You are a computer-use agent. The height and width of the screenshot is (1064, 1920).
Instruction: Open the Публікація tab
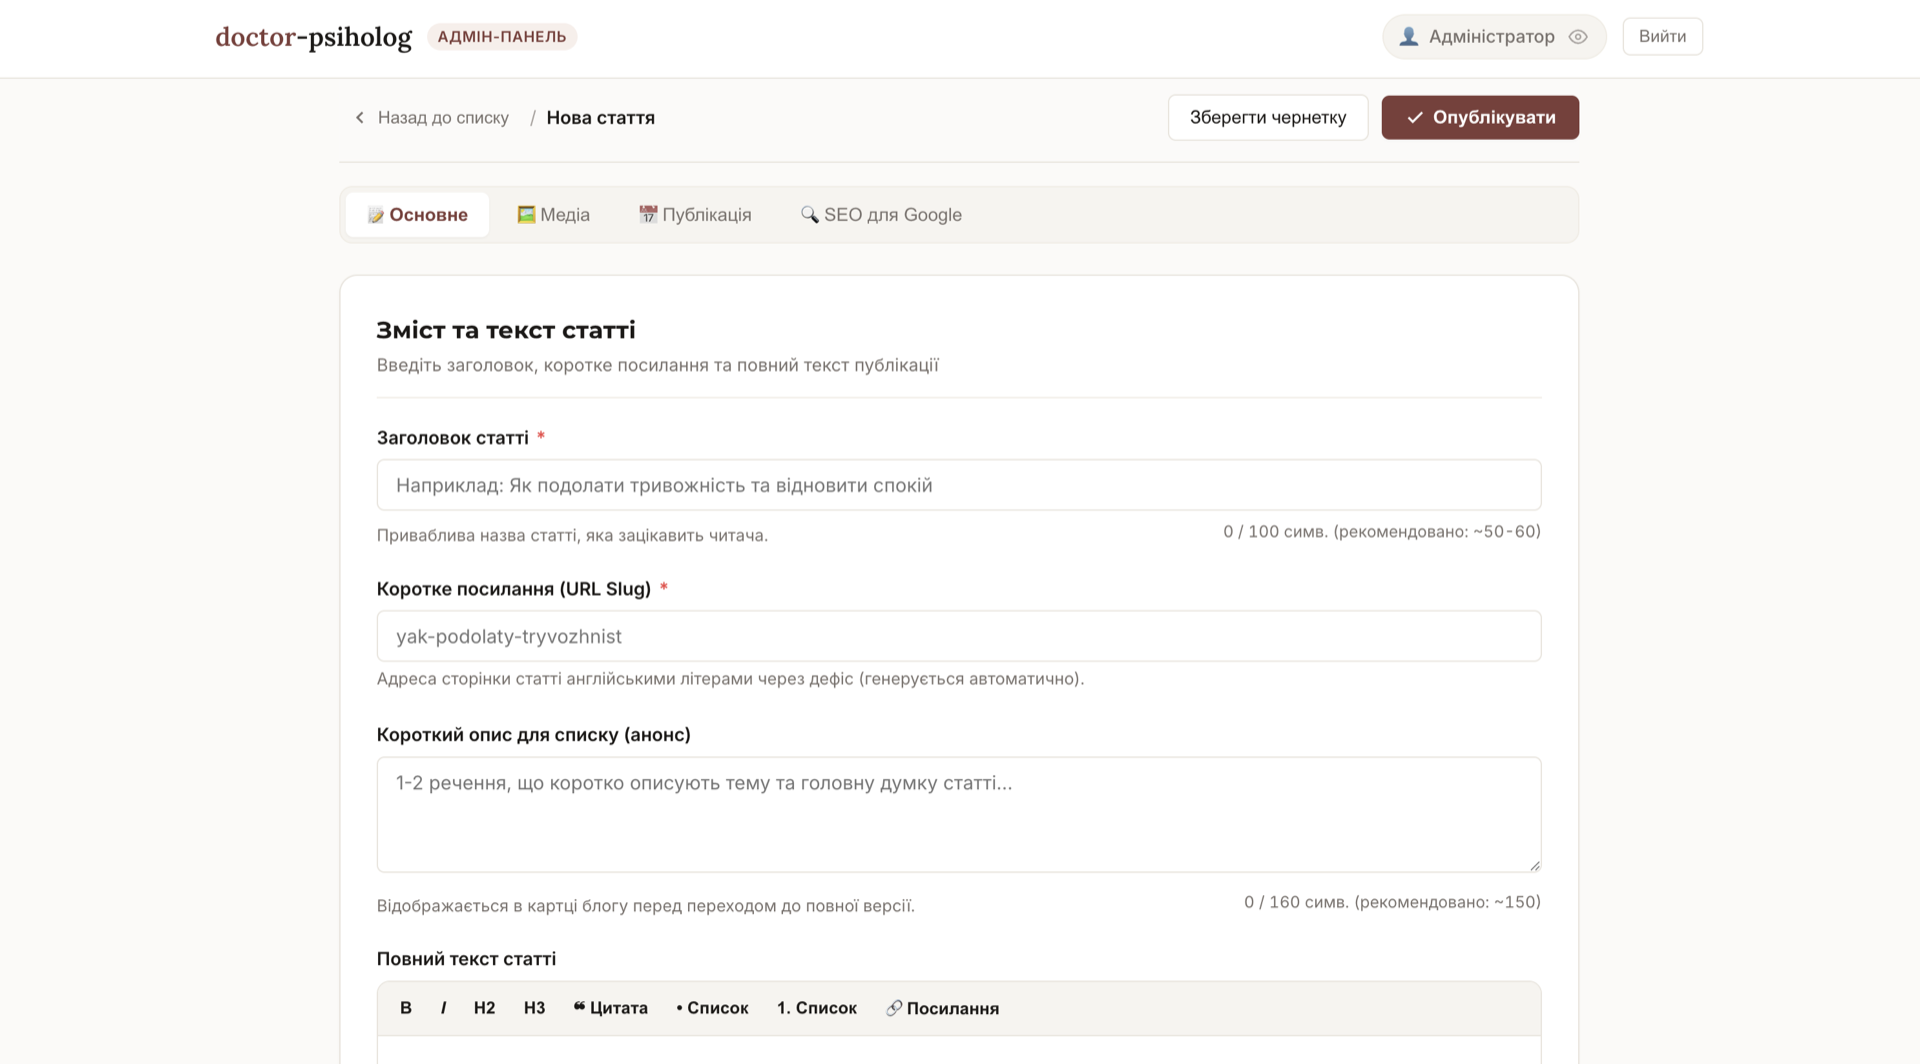click(695, 215)
